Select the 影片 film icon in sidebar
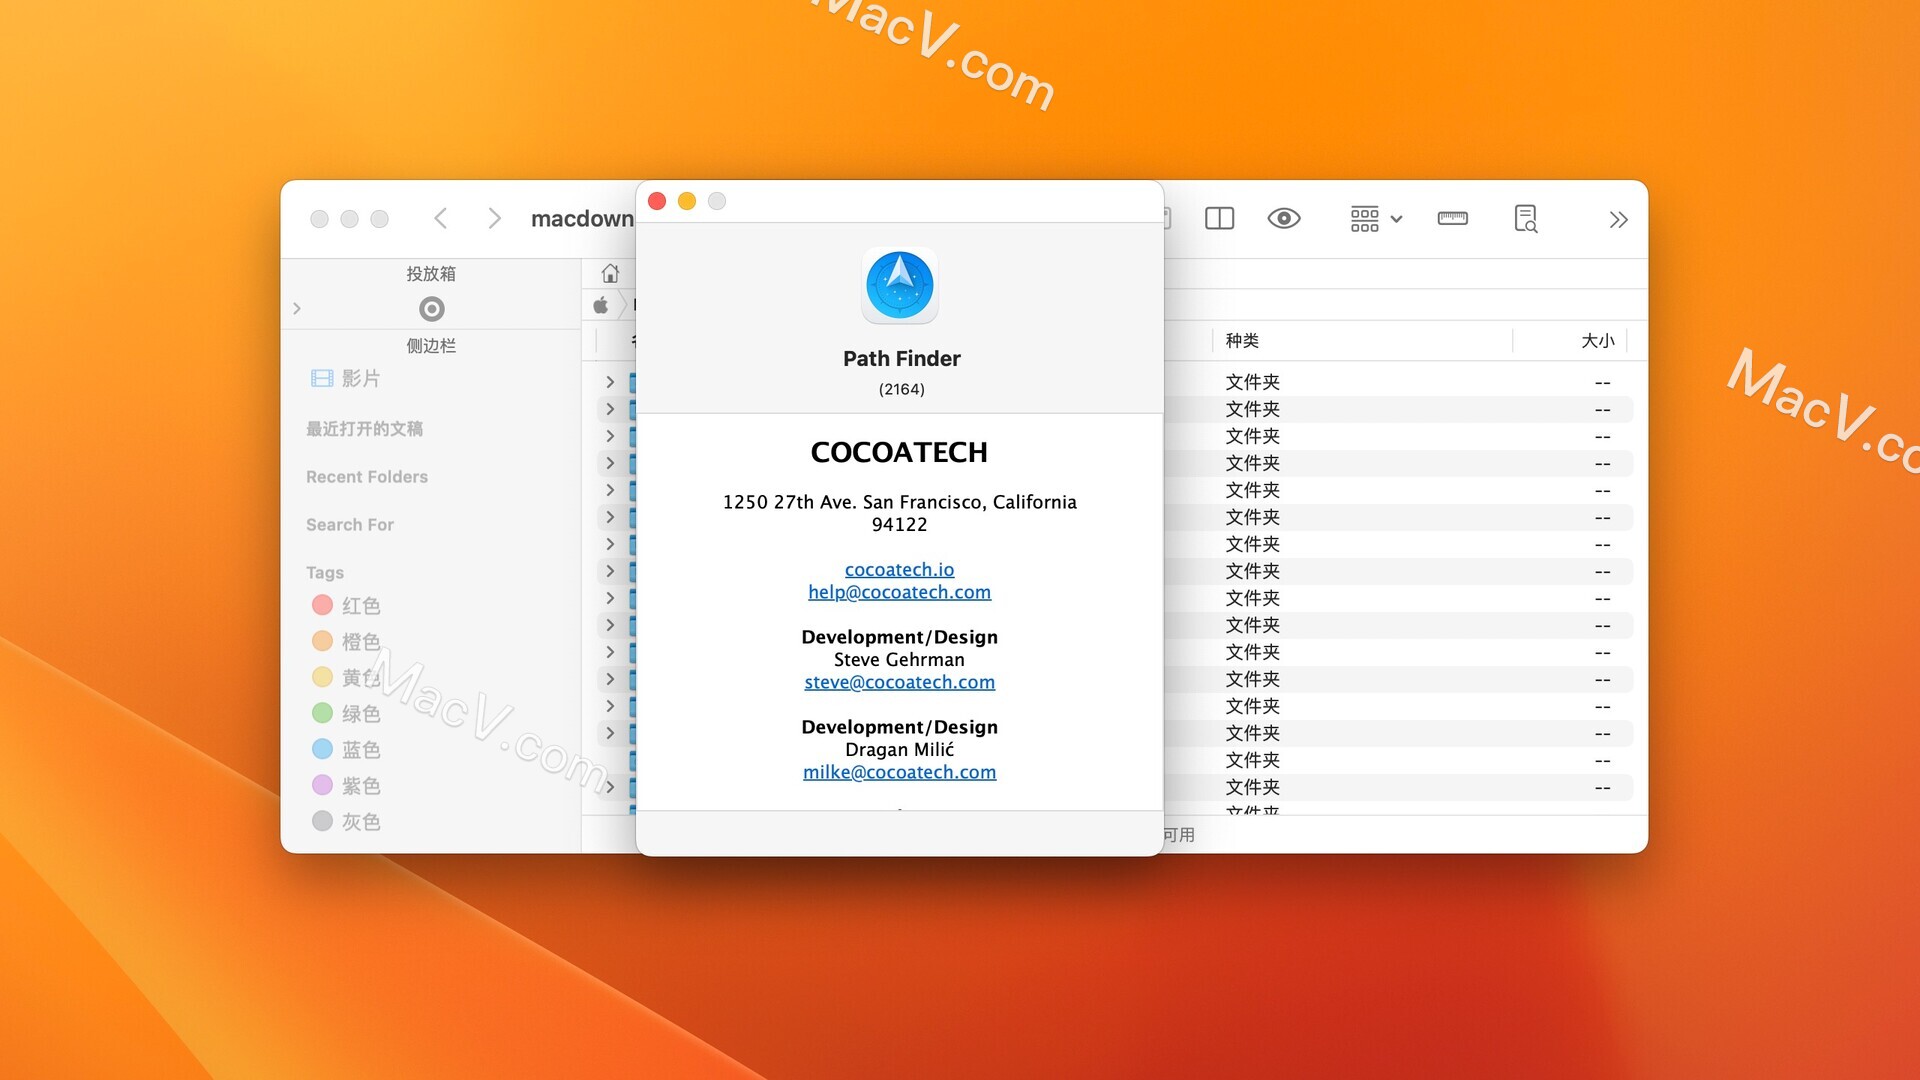This screenshot has width=1920, height=1080. (x=322, y=378)
